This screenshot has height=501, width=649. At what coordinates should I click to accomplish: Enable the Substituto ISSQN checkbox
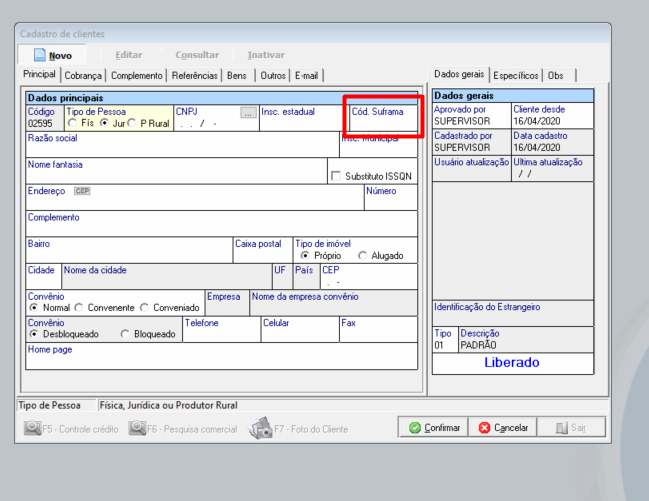pyautogui.click(x=336, y=176)
